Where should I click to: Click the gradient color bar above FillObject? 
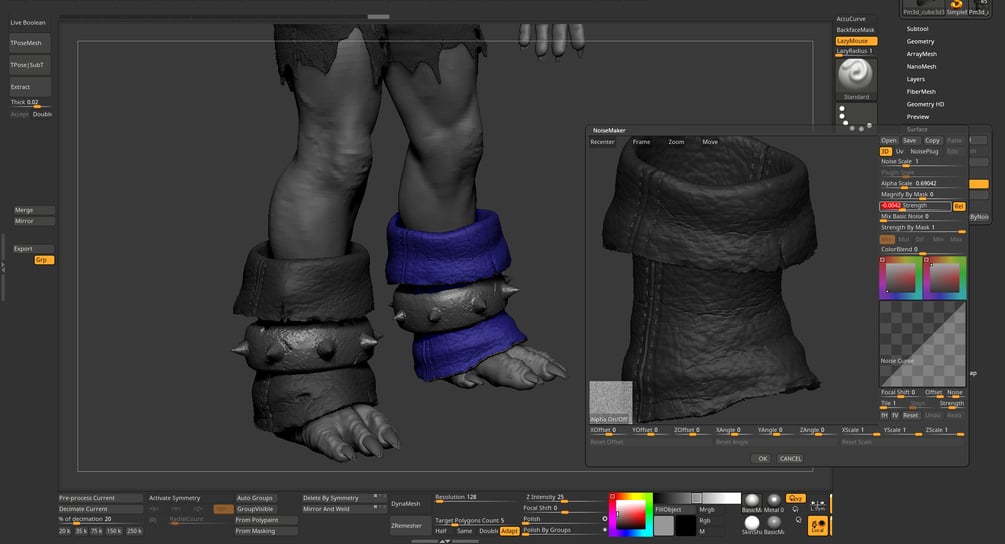(x=697, y=498)
